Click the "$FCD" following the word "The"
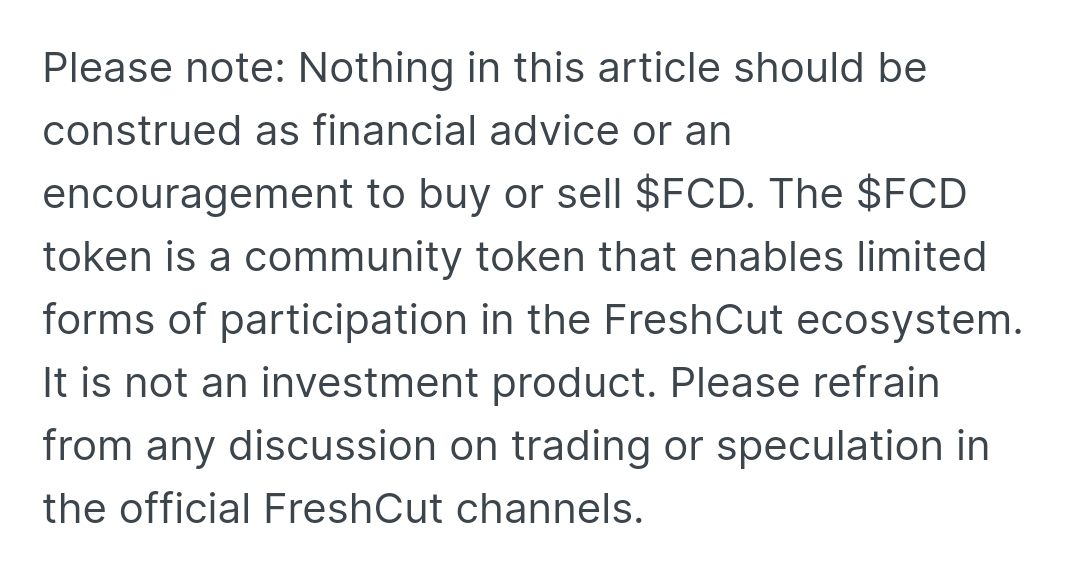The image size is (1080, 580). pos(912,194)
